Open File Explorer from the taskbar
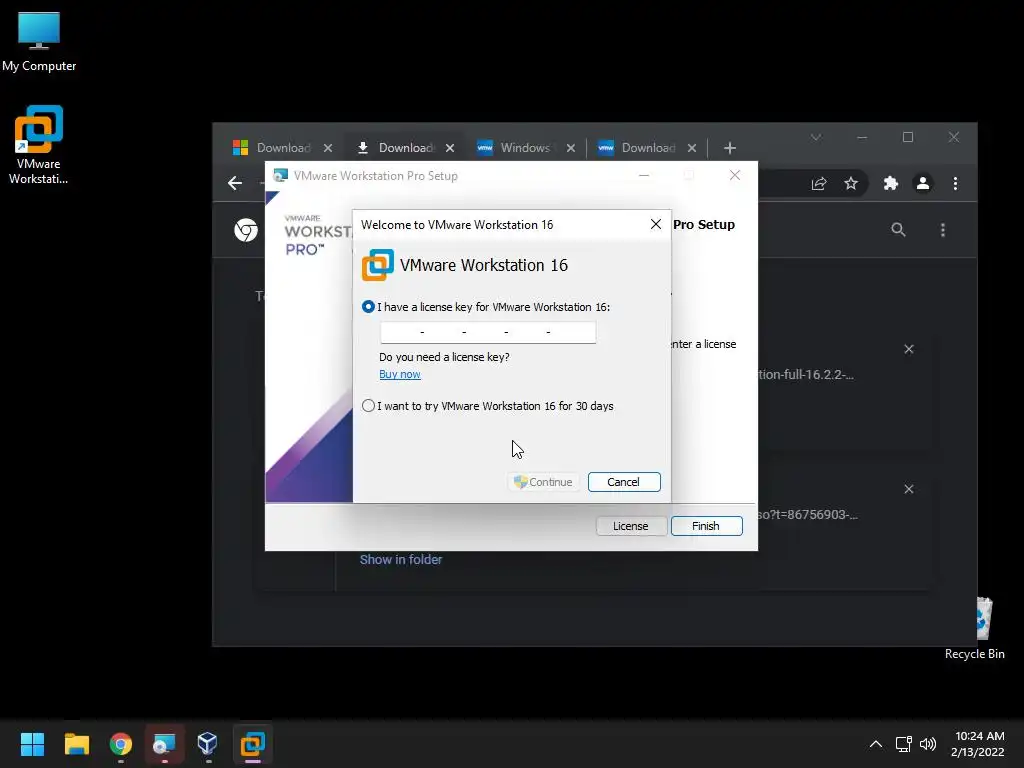 click(76, 744)
